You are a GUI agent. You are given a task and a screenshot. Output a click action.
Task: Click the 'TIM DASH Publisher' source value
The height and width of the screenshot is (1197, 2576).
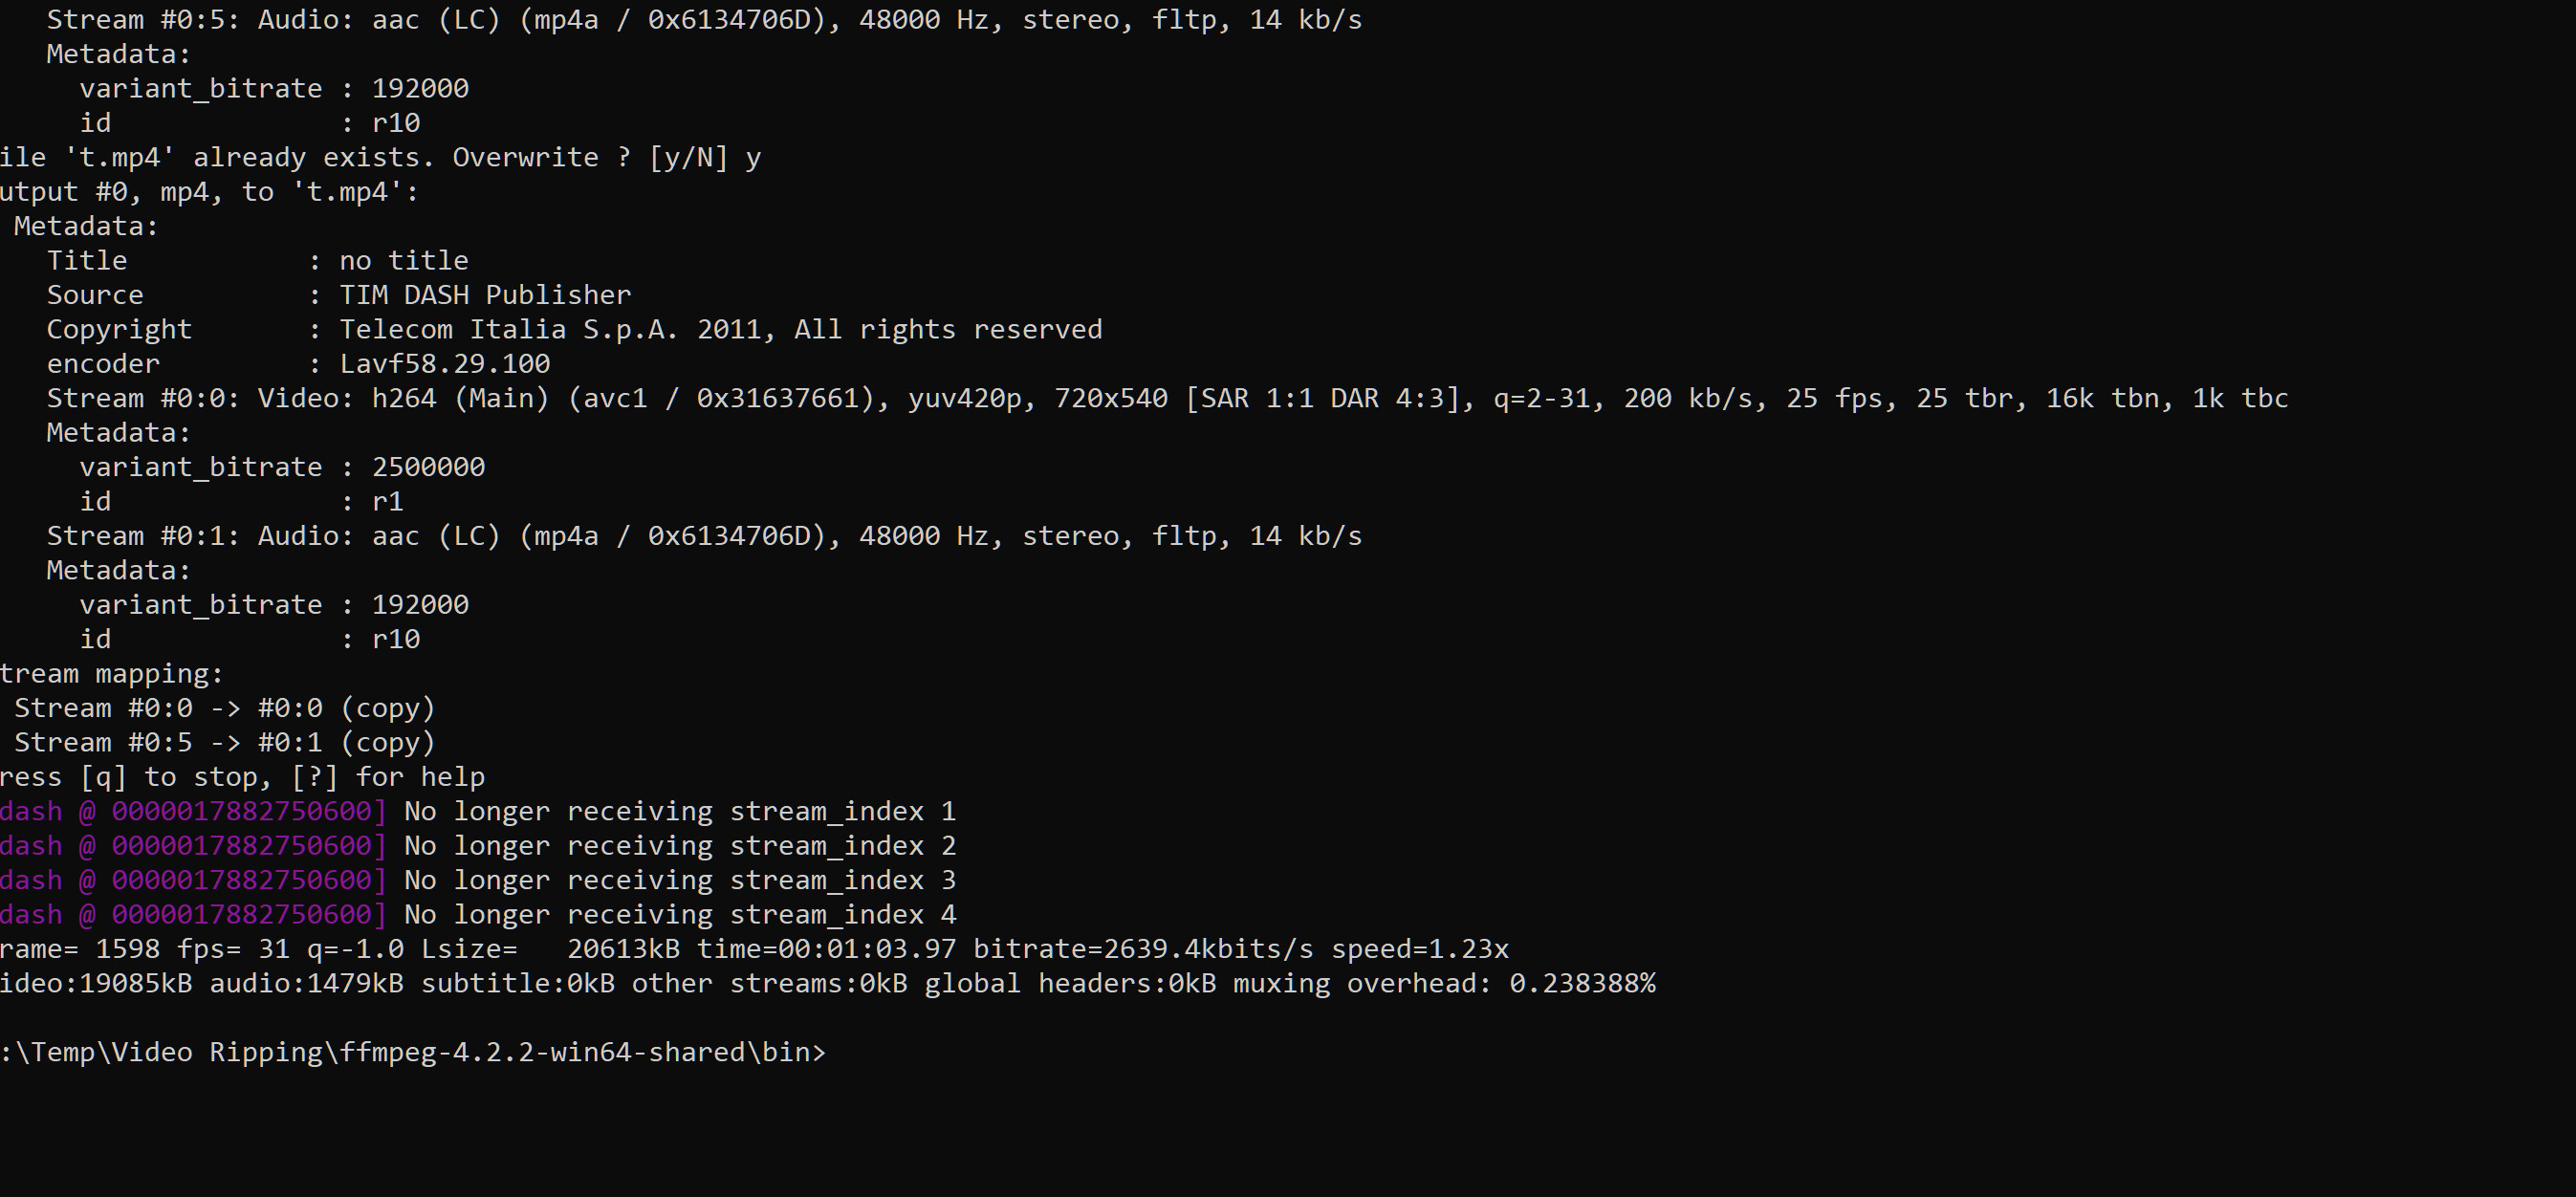(x=485, y=295)
